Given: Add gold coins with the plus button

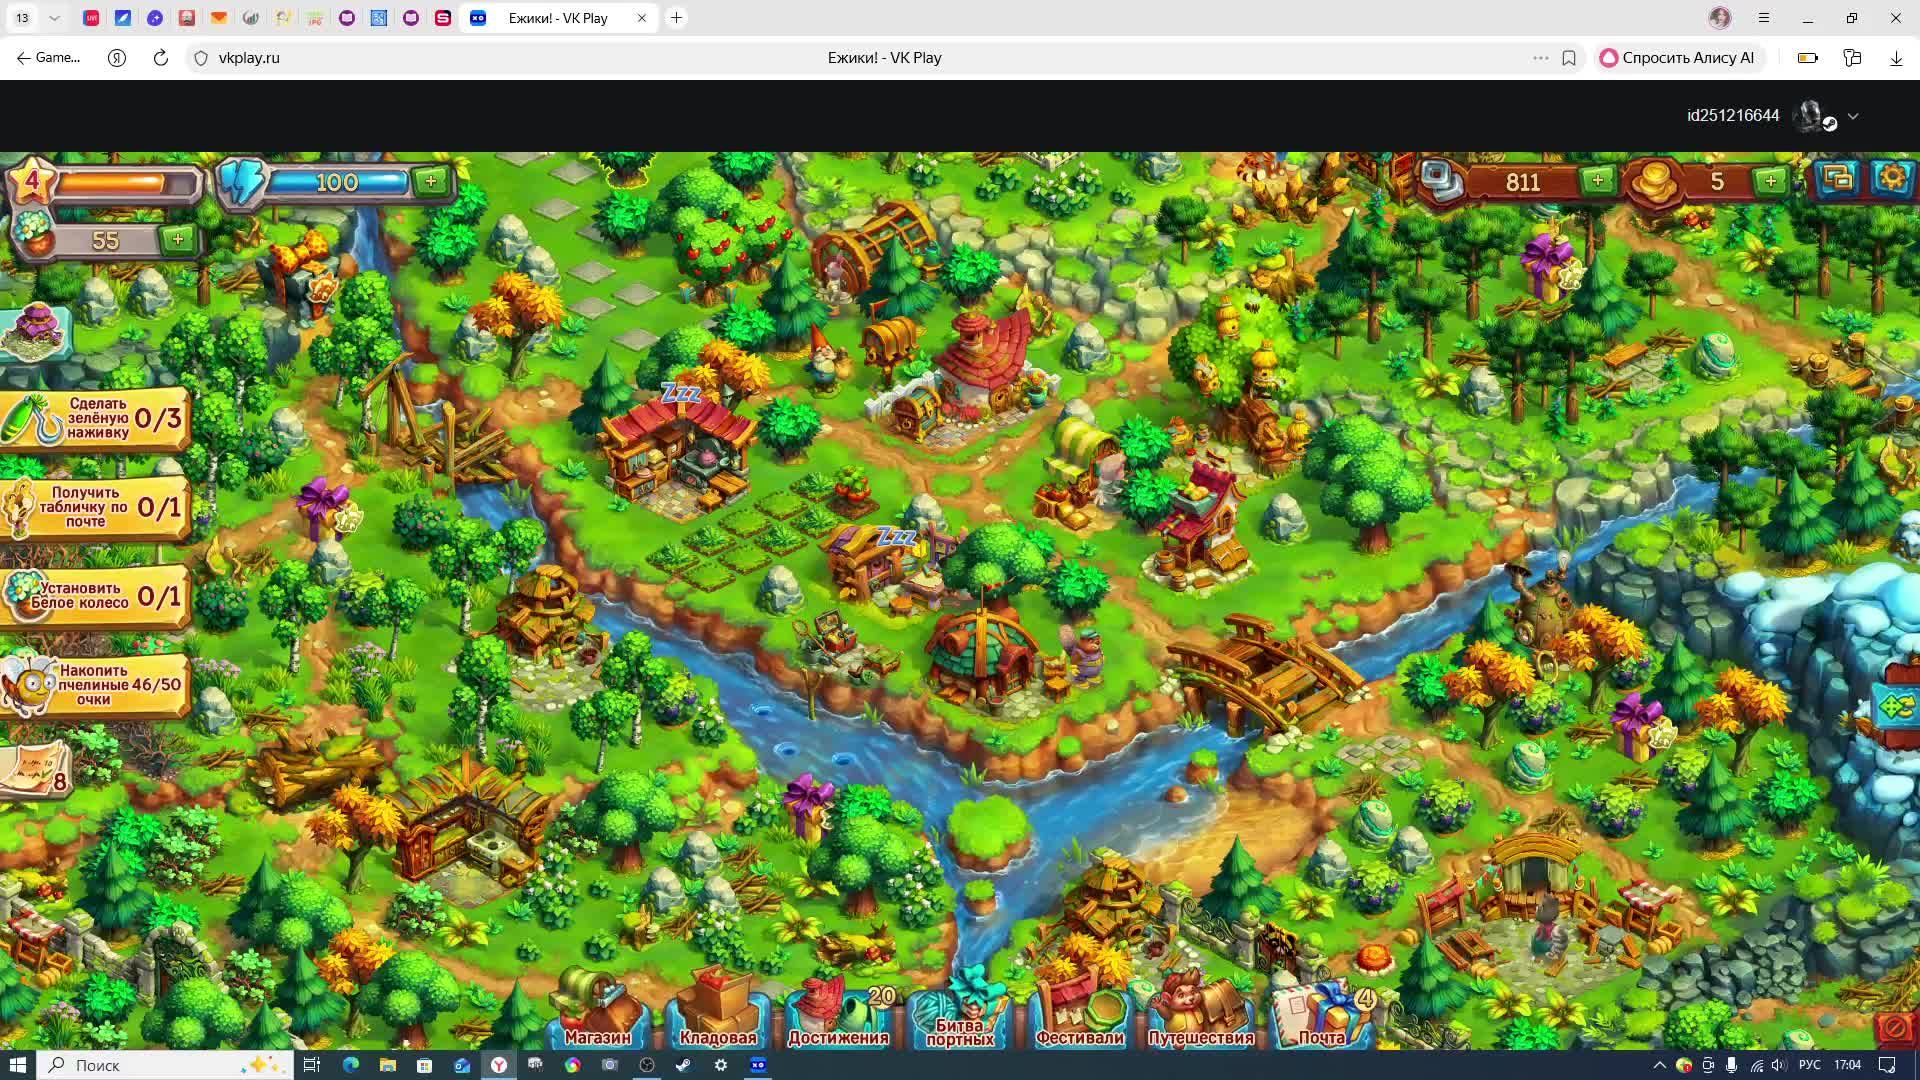Looking at the screenshot, I should click(x=1771, y=181).
